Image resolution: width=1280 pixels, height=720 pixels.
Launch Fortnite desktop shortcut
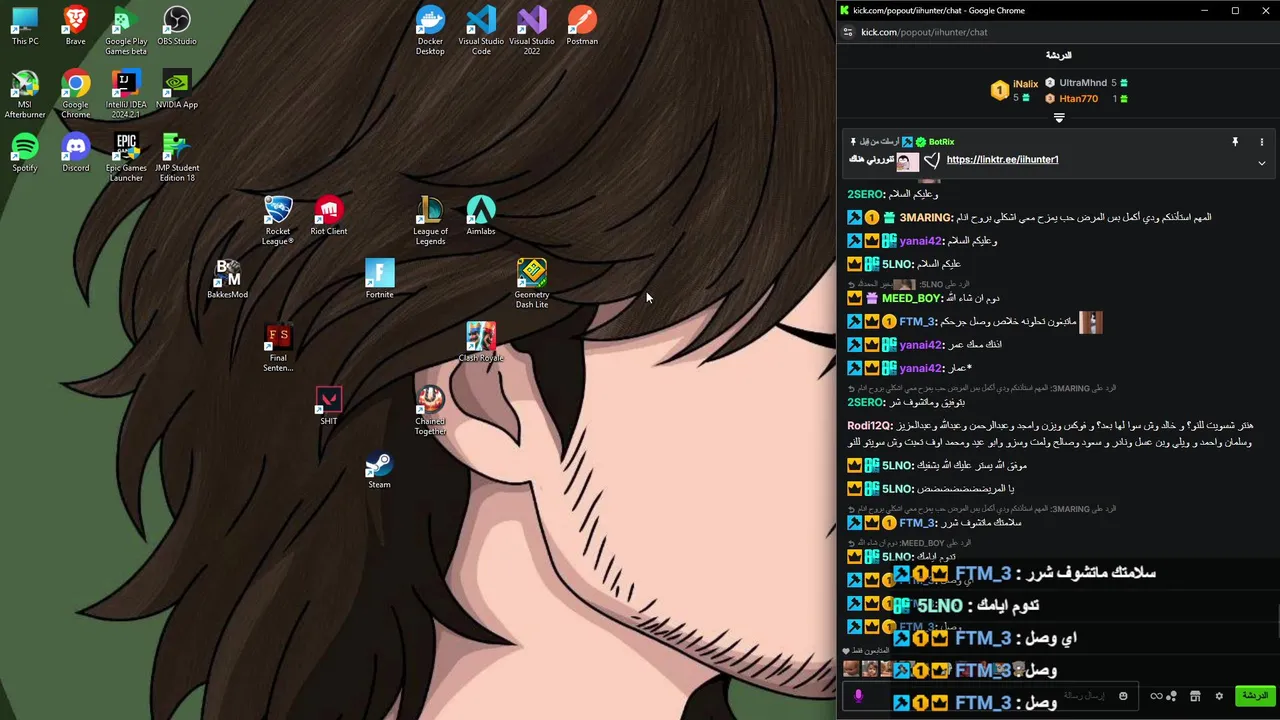click(x=380, y=278)
